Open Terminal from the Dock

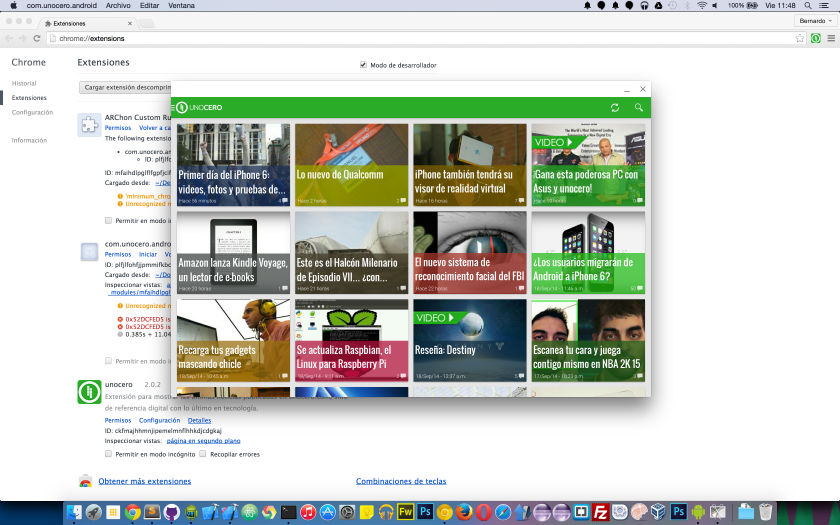point(288,512)
